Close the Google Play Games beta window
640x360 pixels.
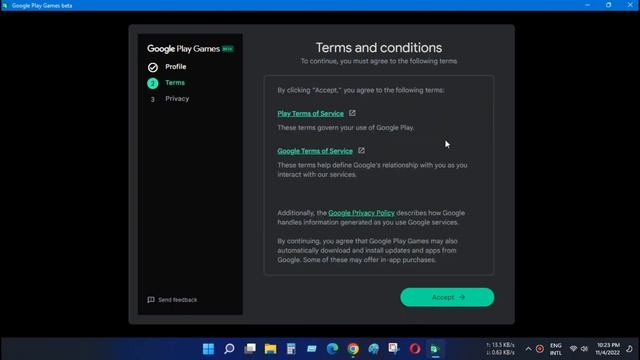(x=630, y=5)
